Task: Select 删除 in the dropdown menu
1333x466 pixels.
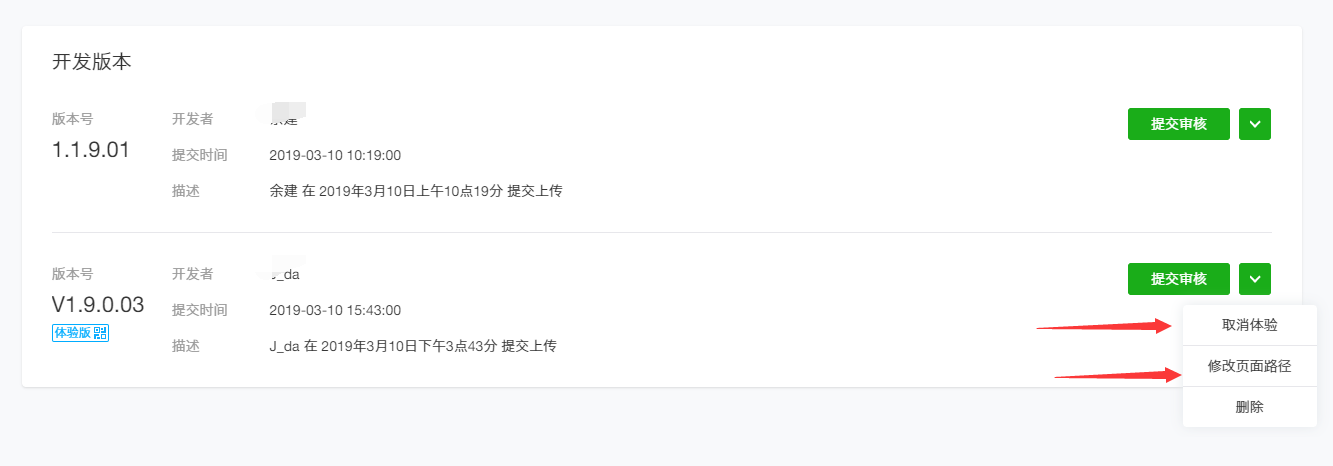Action: coord(1249,407)
